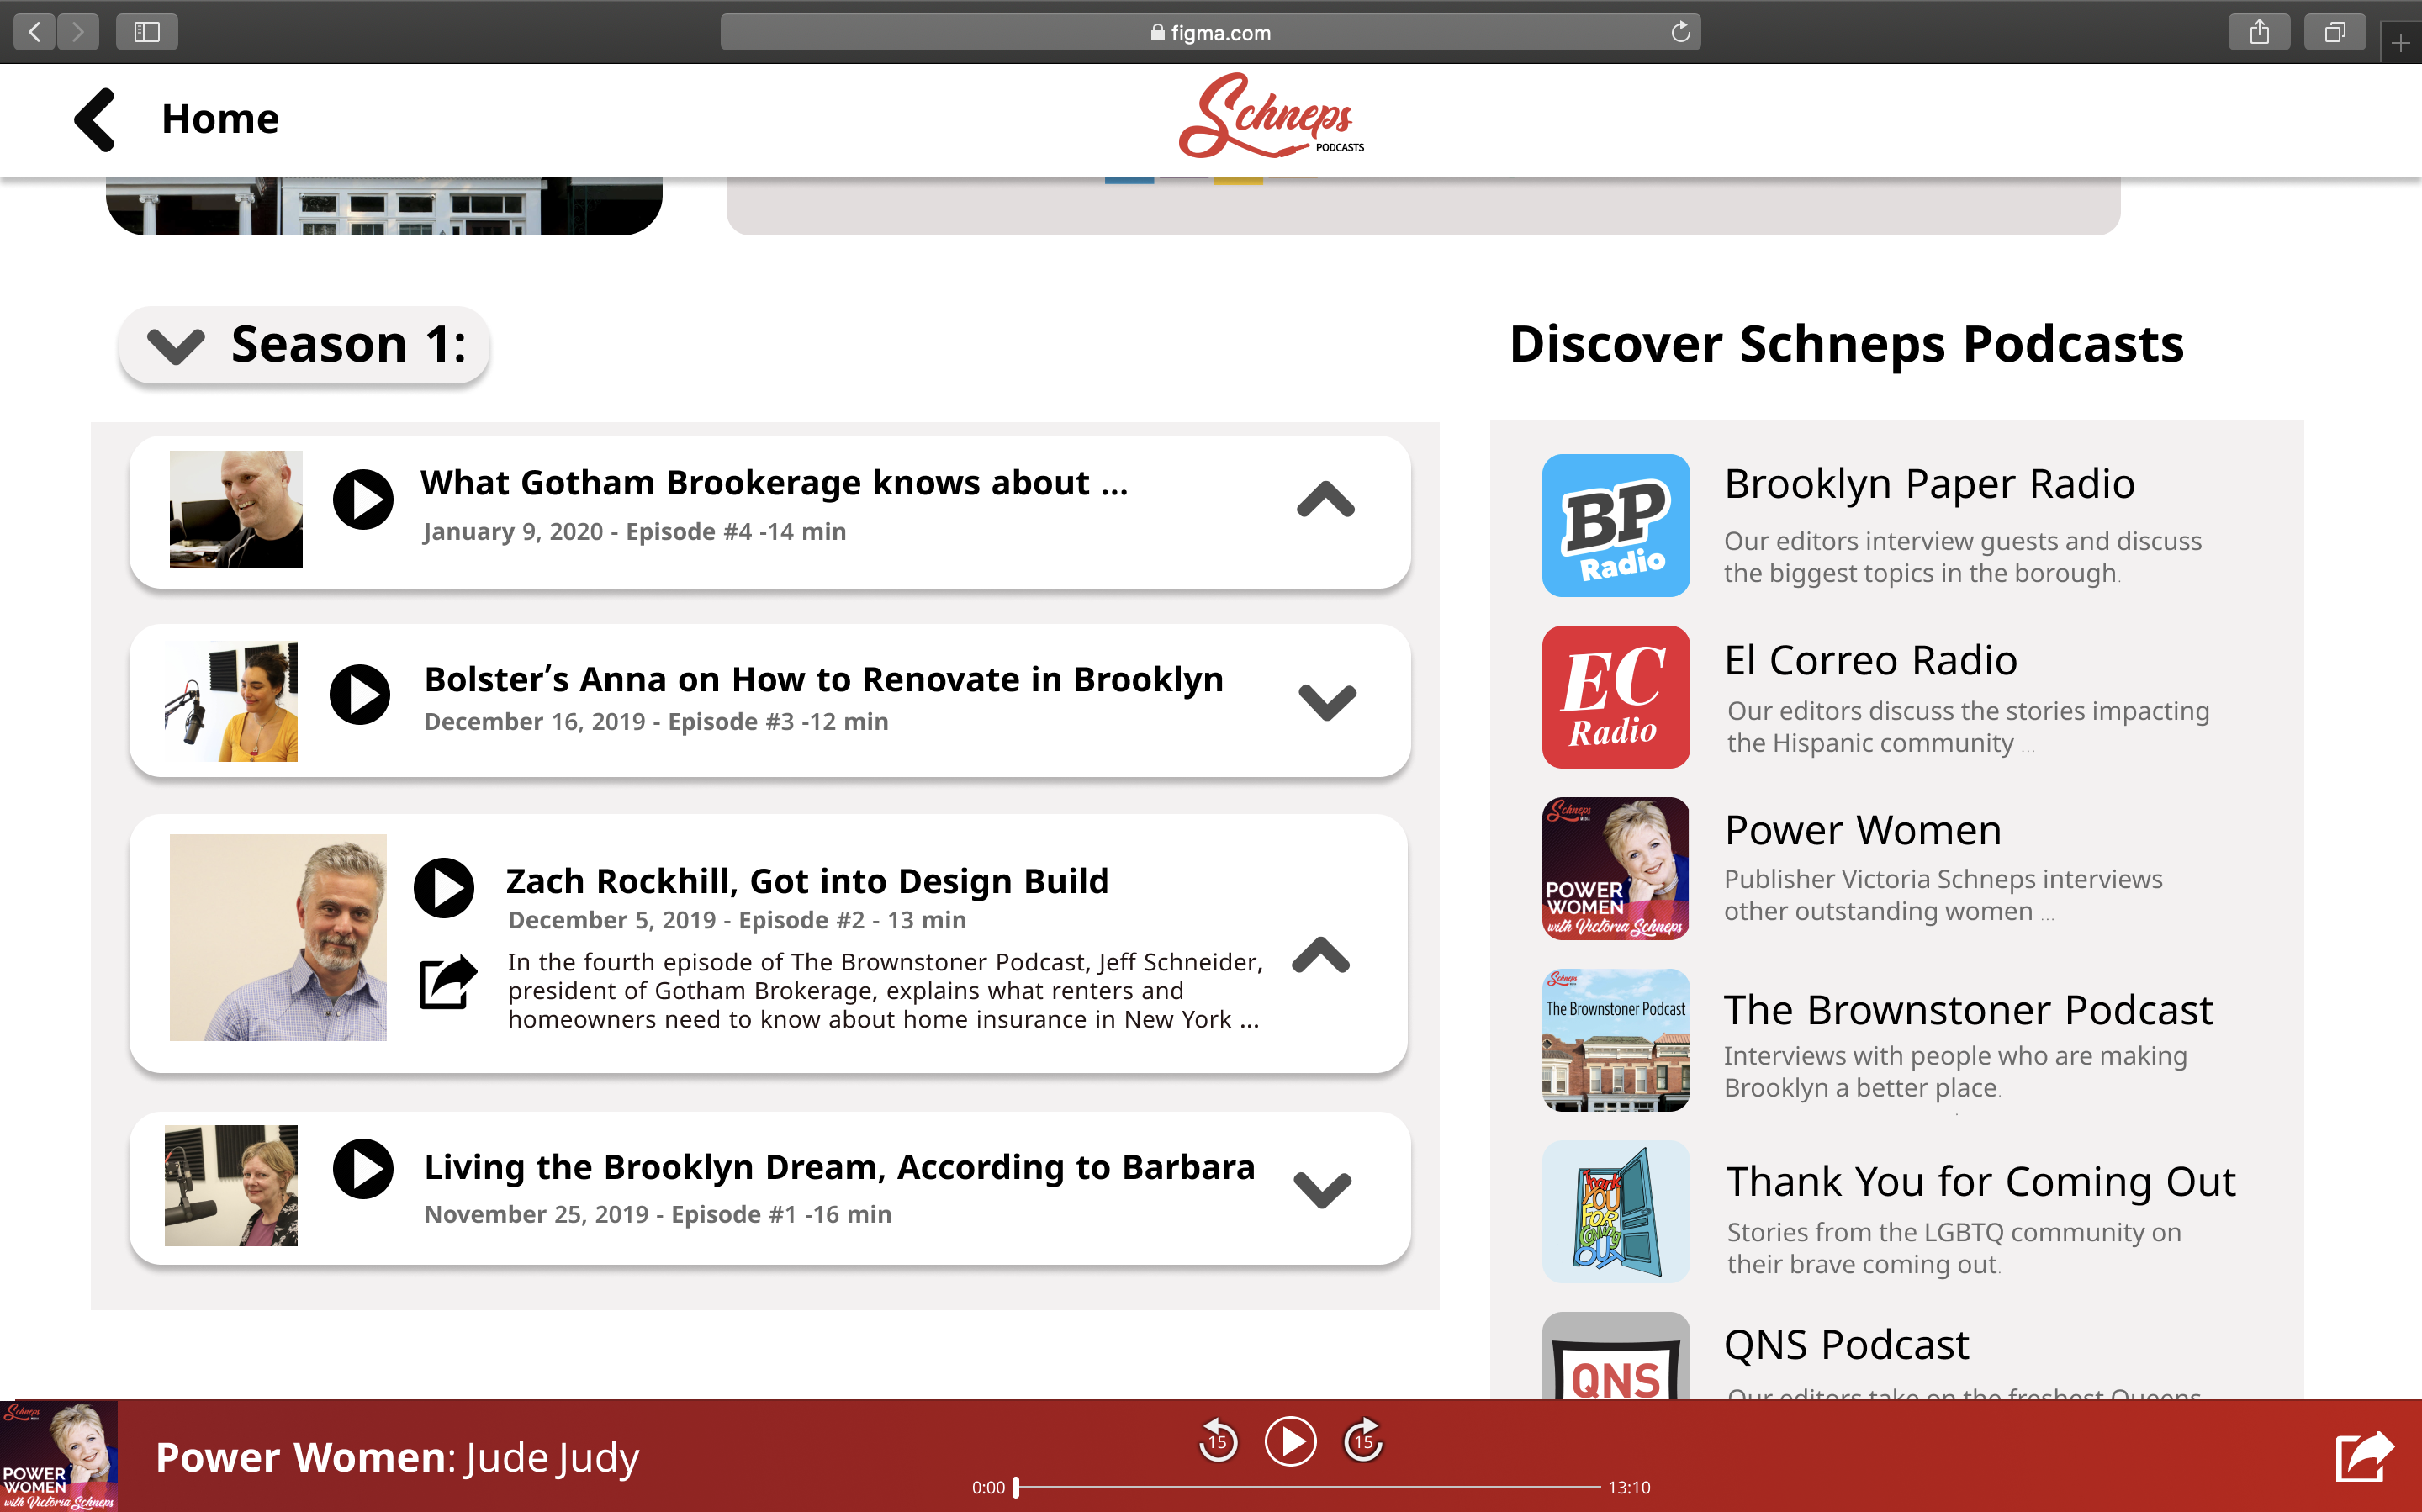Open a new tab with plus button
Screen dimensions: 2422x1512
click(x=2400, y=42)
